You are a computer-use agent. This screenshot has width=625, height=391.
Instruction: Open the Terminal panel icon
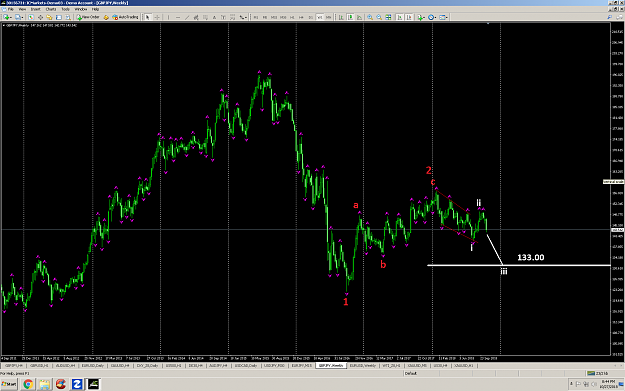(59, 17)
